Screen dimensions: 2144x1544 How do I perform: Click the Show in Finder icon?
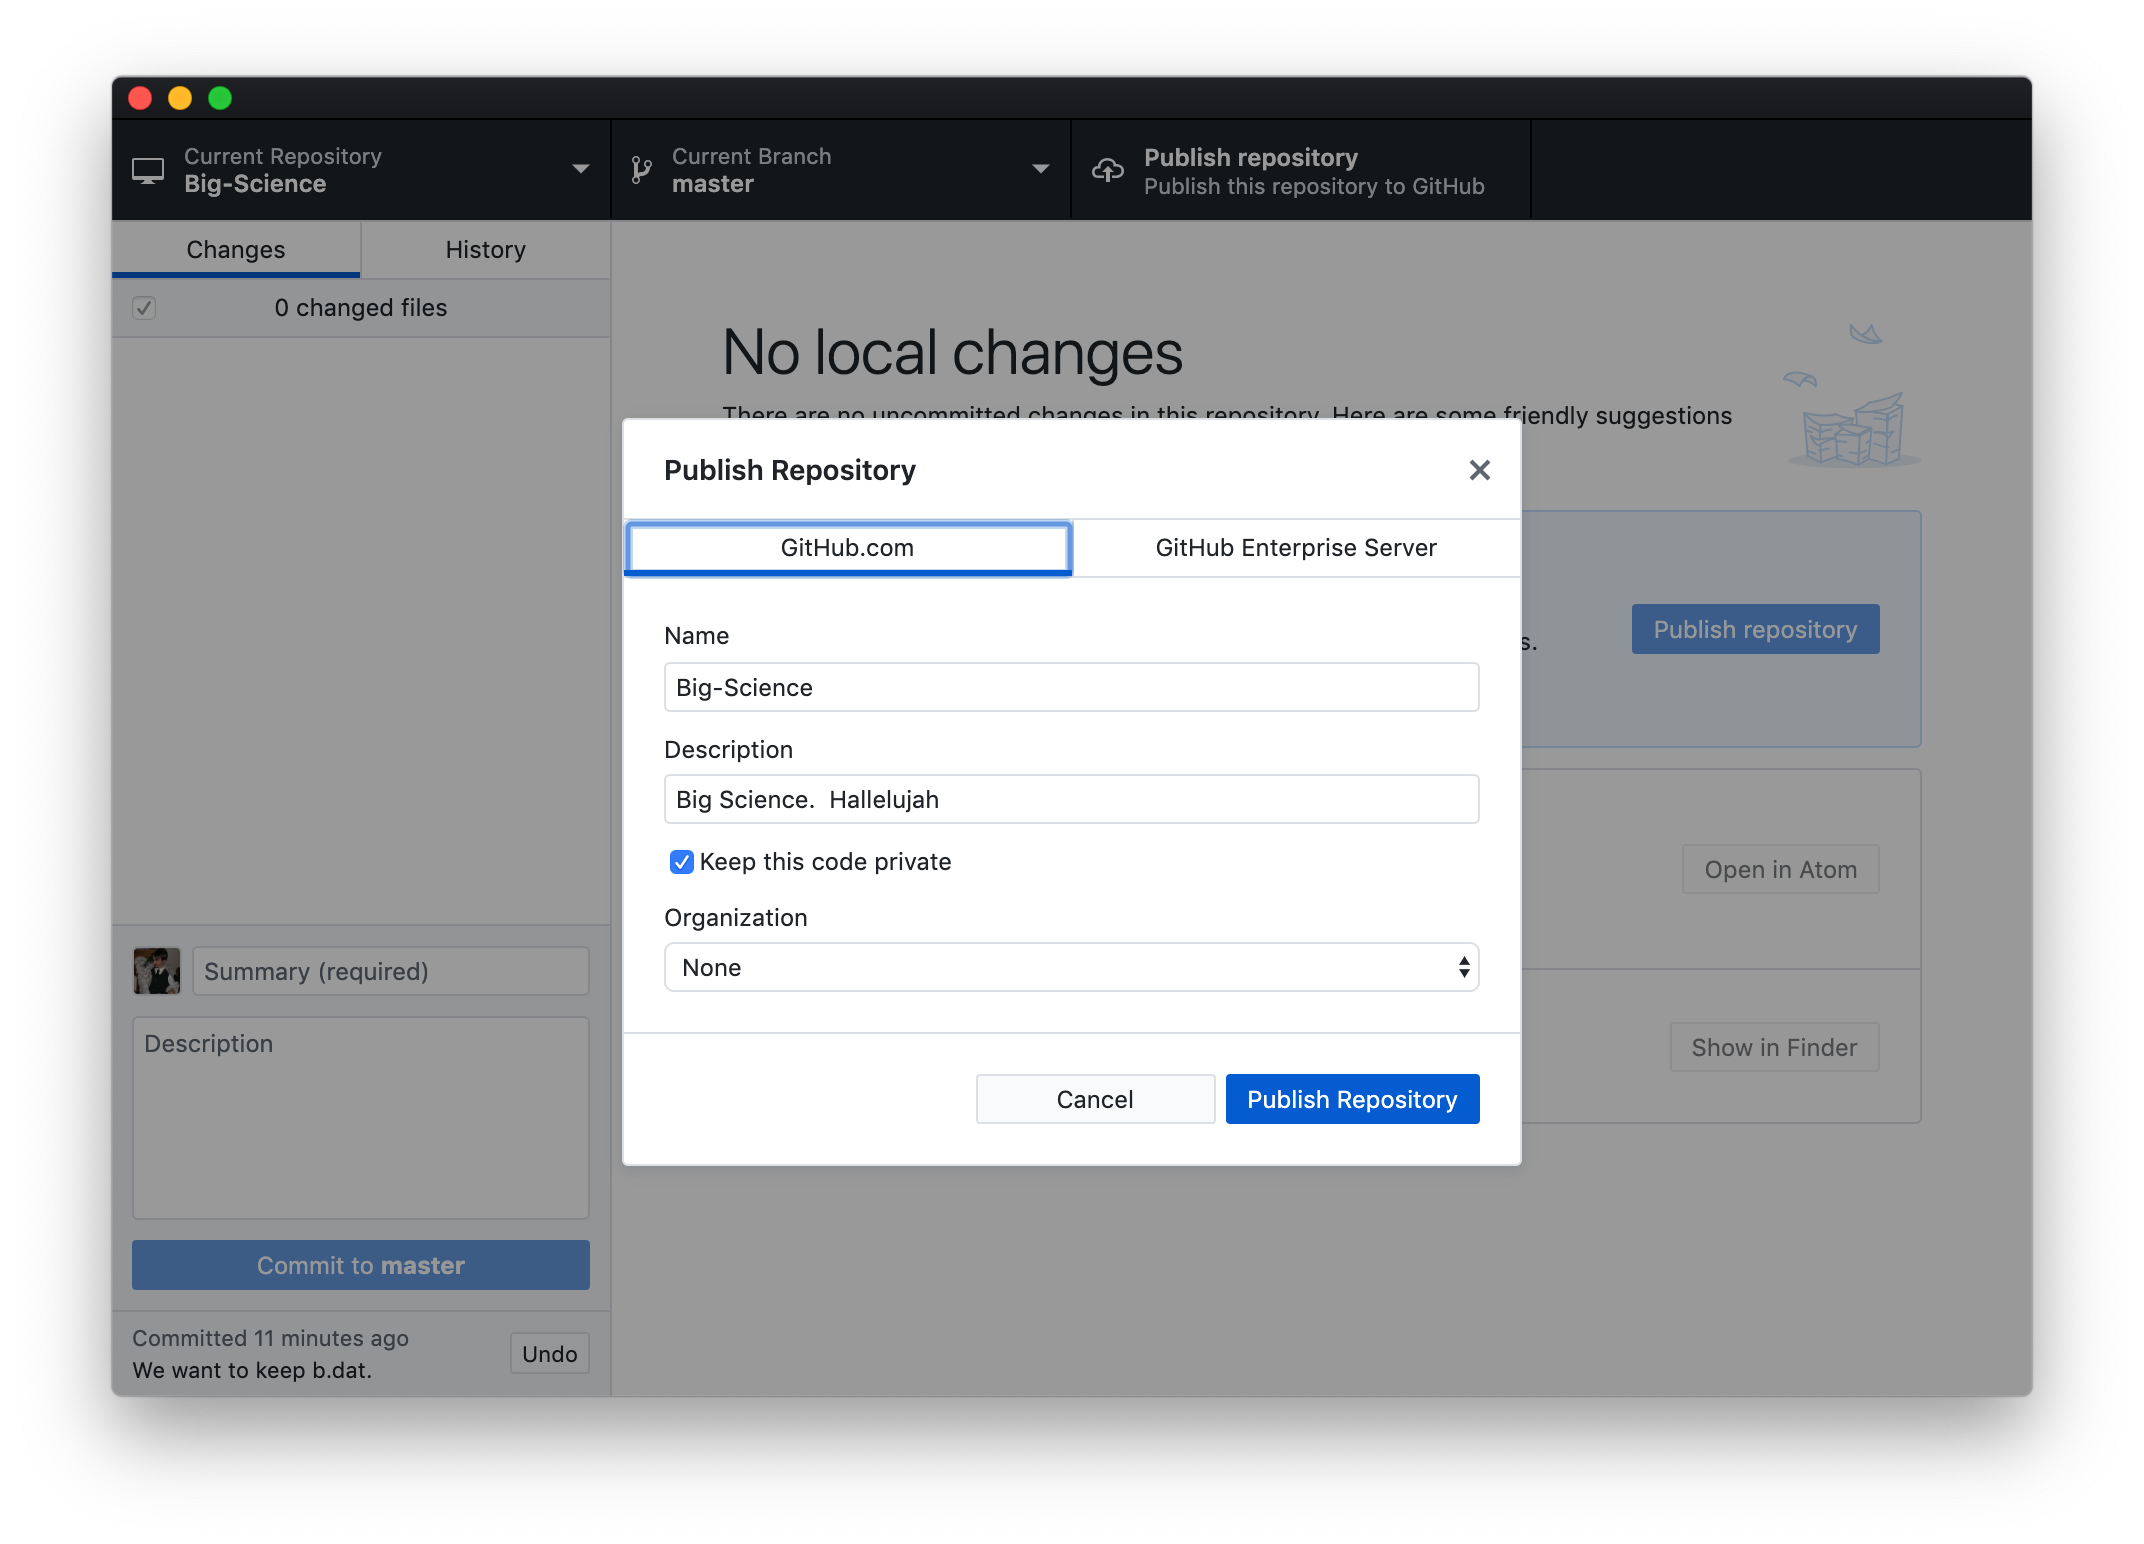(x=1774, y=1047)
